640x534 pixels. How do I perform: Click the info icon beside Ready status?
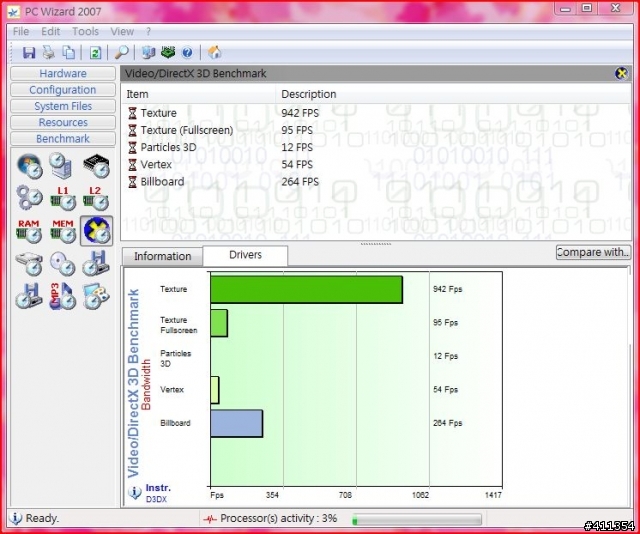(x=16, y=518)
